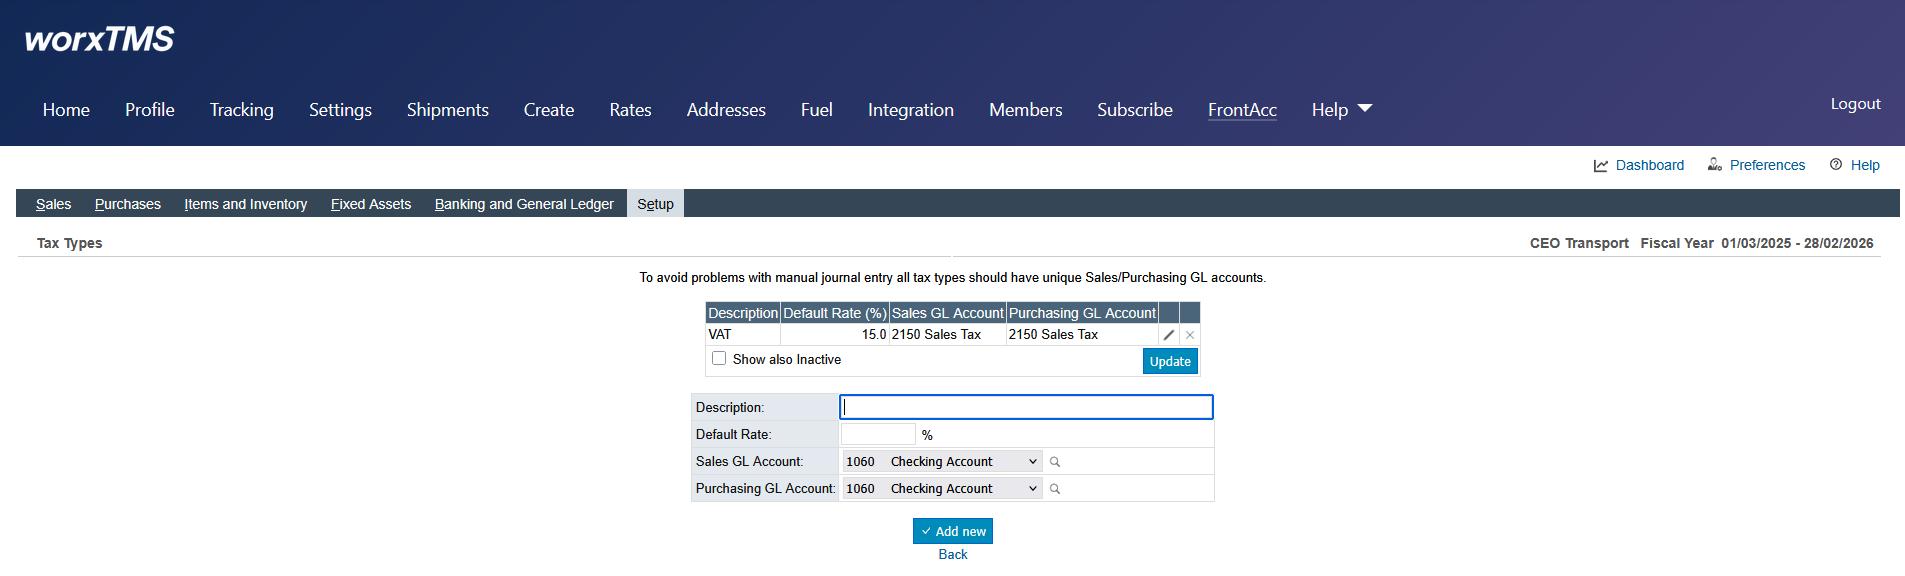Open the Preferences icon link
Screen dimensions: 1905x576
pos(1715,165)
